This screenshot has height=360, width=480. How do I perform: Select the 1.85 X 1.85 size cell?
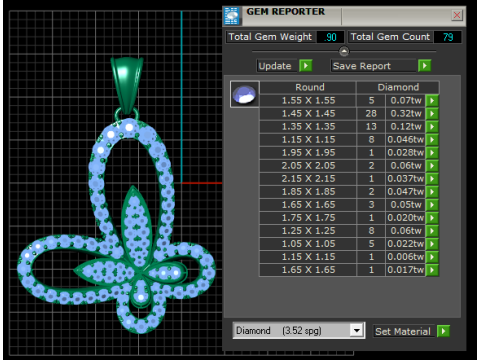point(308,191)
